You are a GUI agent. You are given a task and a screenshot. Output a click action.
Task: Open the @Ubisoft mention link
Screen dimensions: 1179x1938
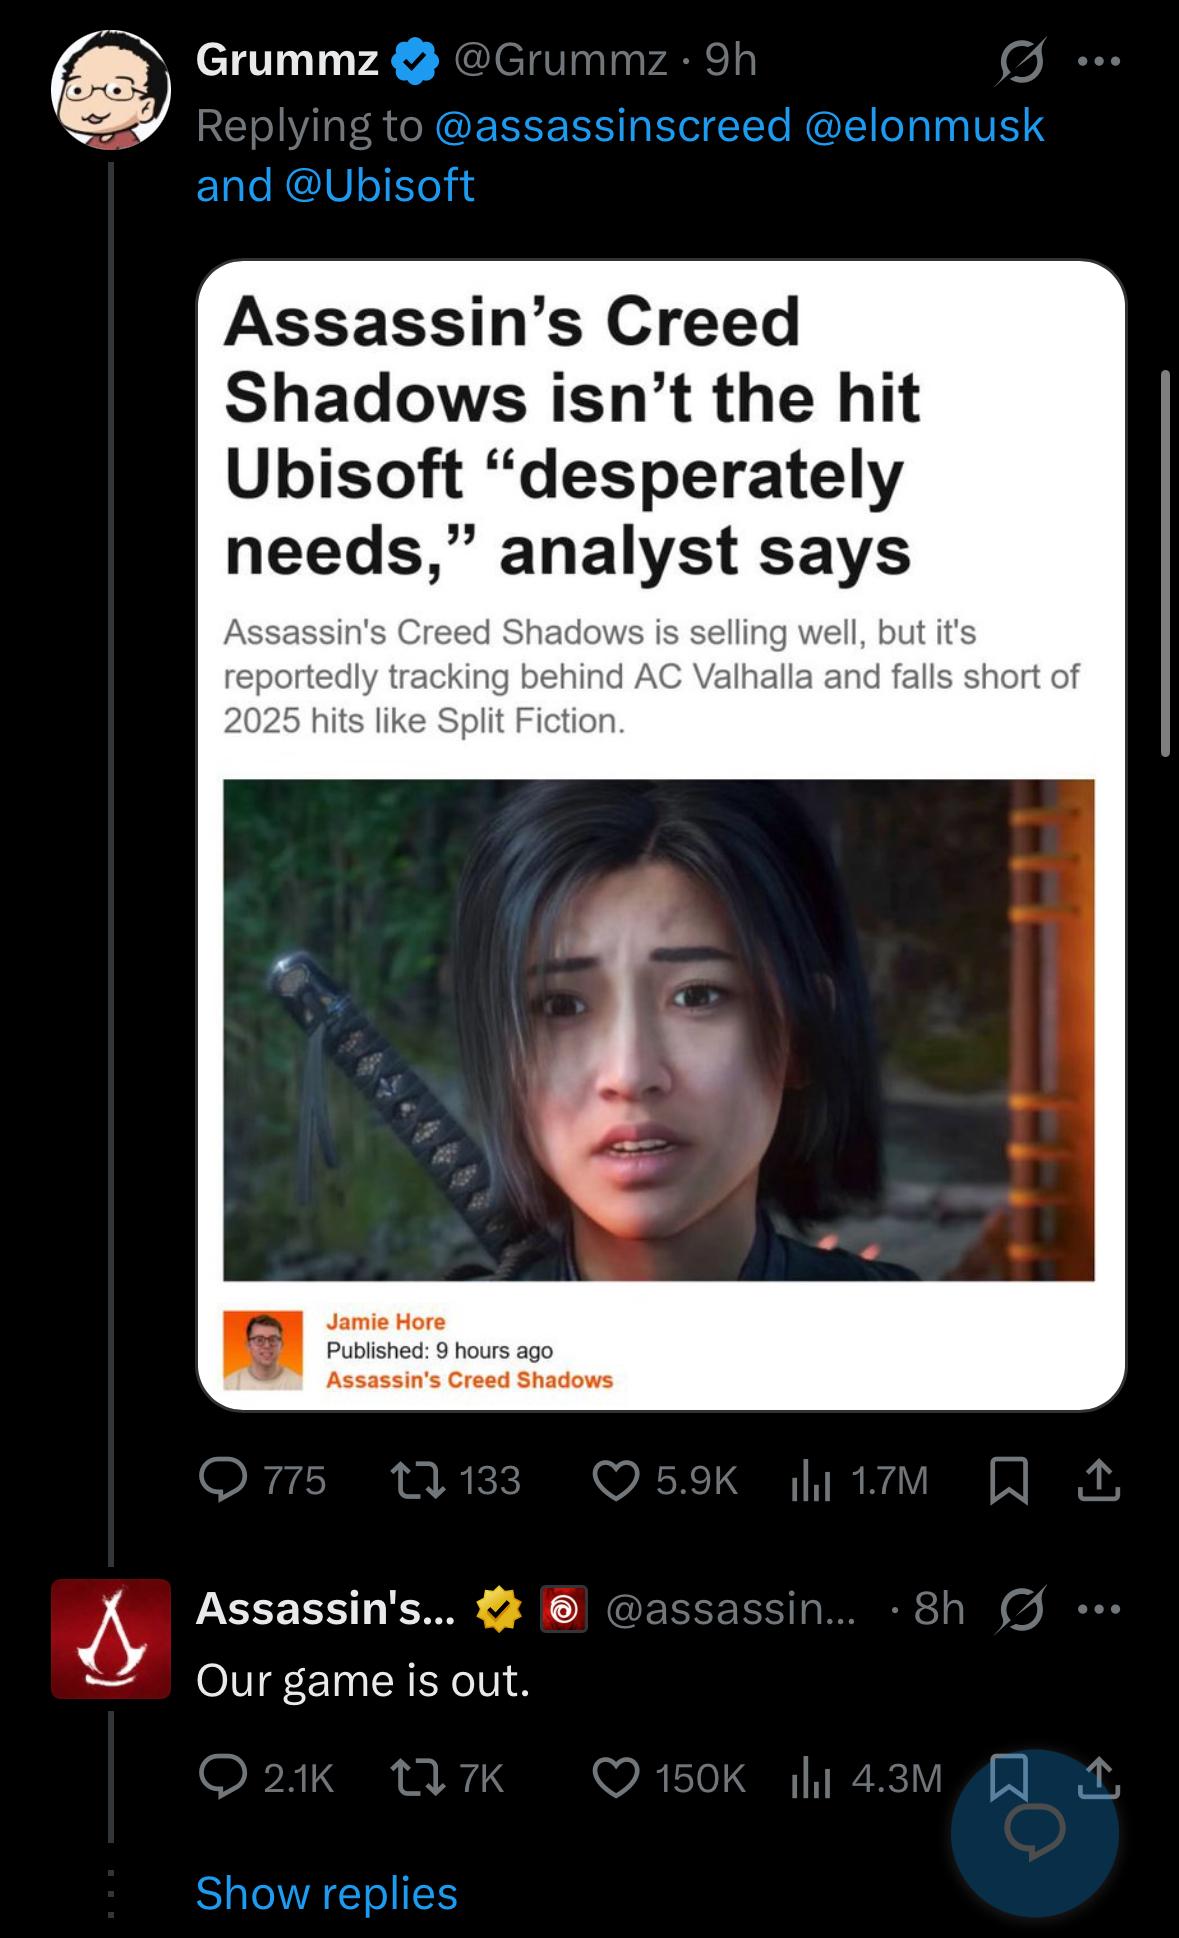coord(379,185)
